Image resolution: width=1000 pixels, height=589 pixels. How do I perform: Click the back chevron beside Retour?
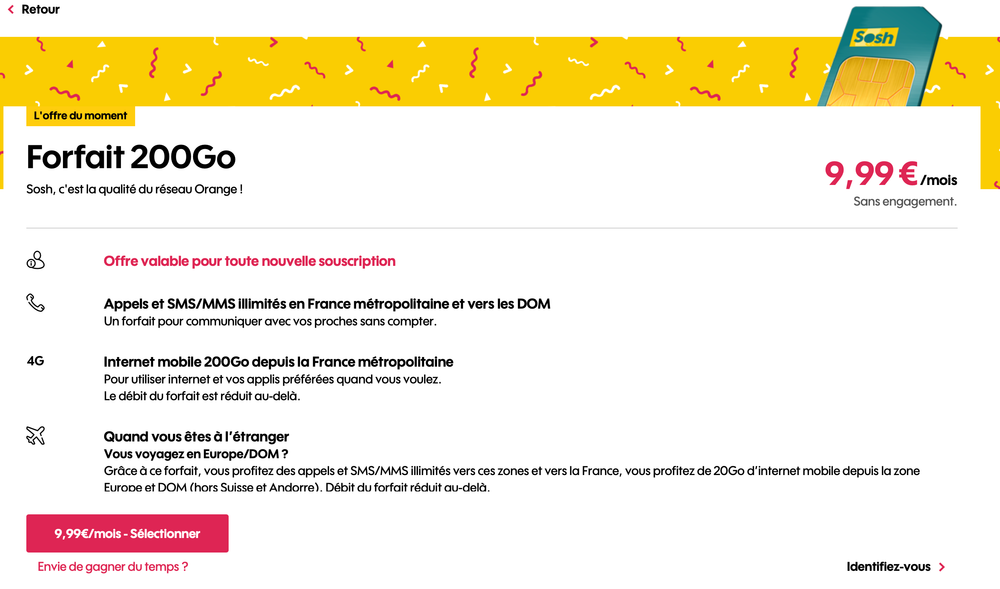(x=11, y=10)
